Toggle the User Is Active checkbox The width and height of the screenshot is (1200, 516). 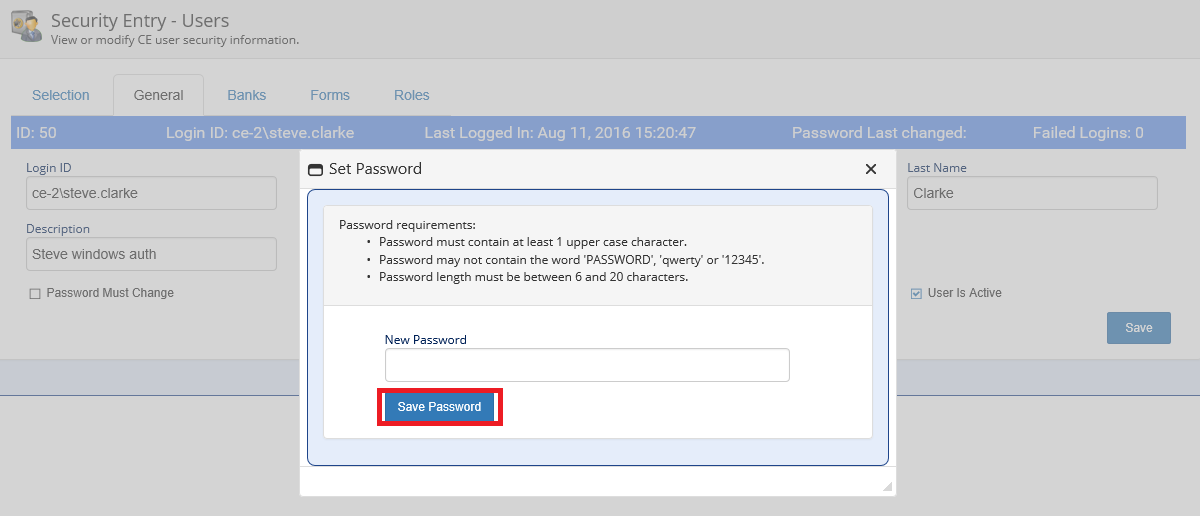pos(916,294)
